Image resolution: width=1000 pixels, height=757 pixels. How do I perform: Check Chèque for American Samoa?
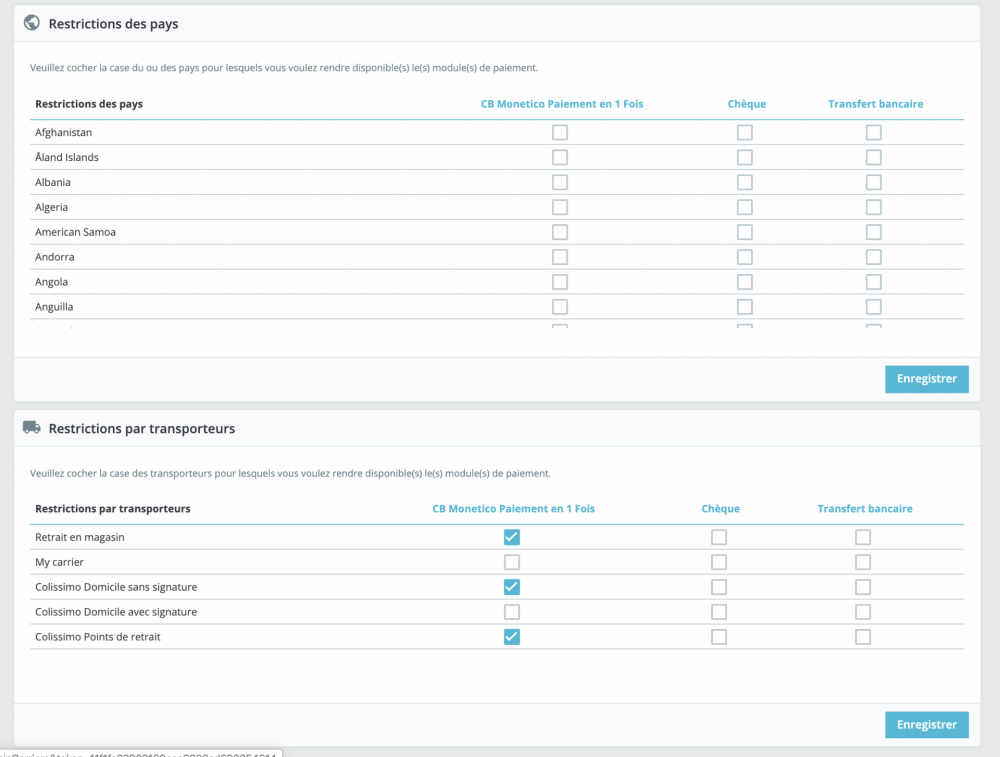pyautogui.click(x=745, y=232)
